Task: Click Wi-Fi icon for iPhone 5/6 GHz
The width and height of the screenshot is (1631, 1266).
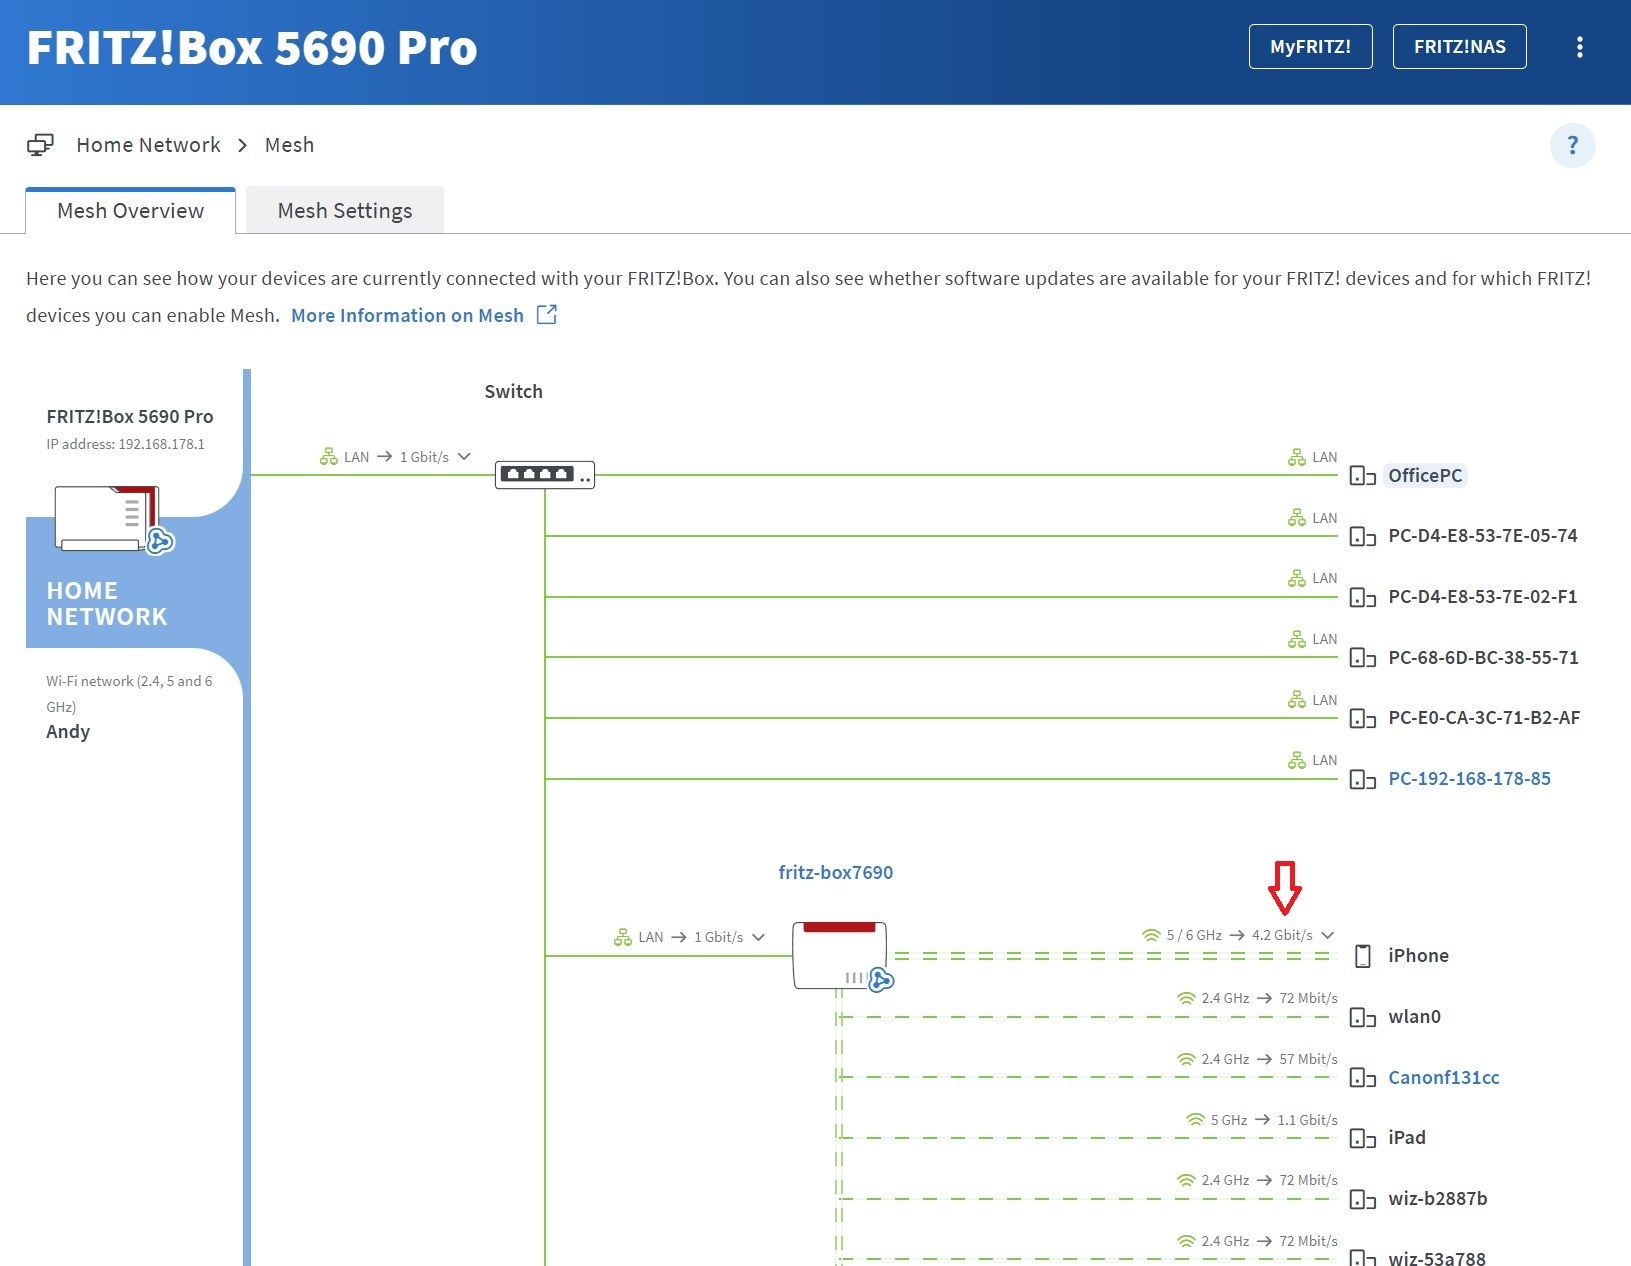Action: 1151,935
